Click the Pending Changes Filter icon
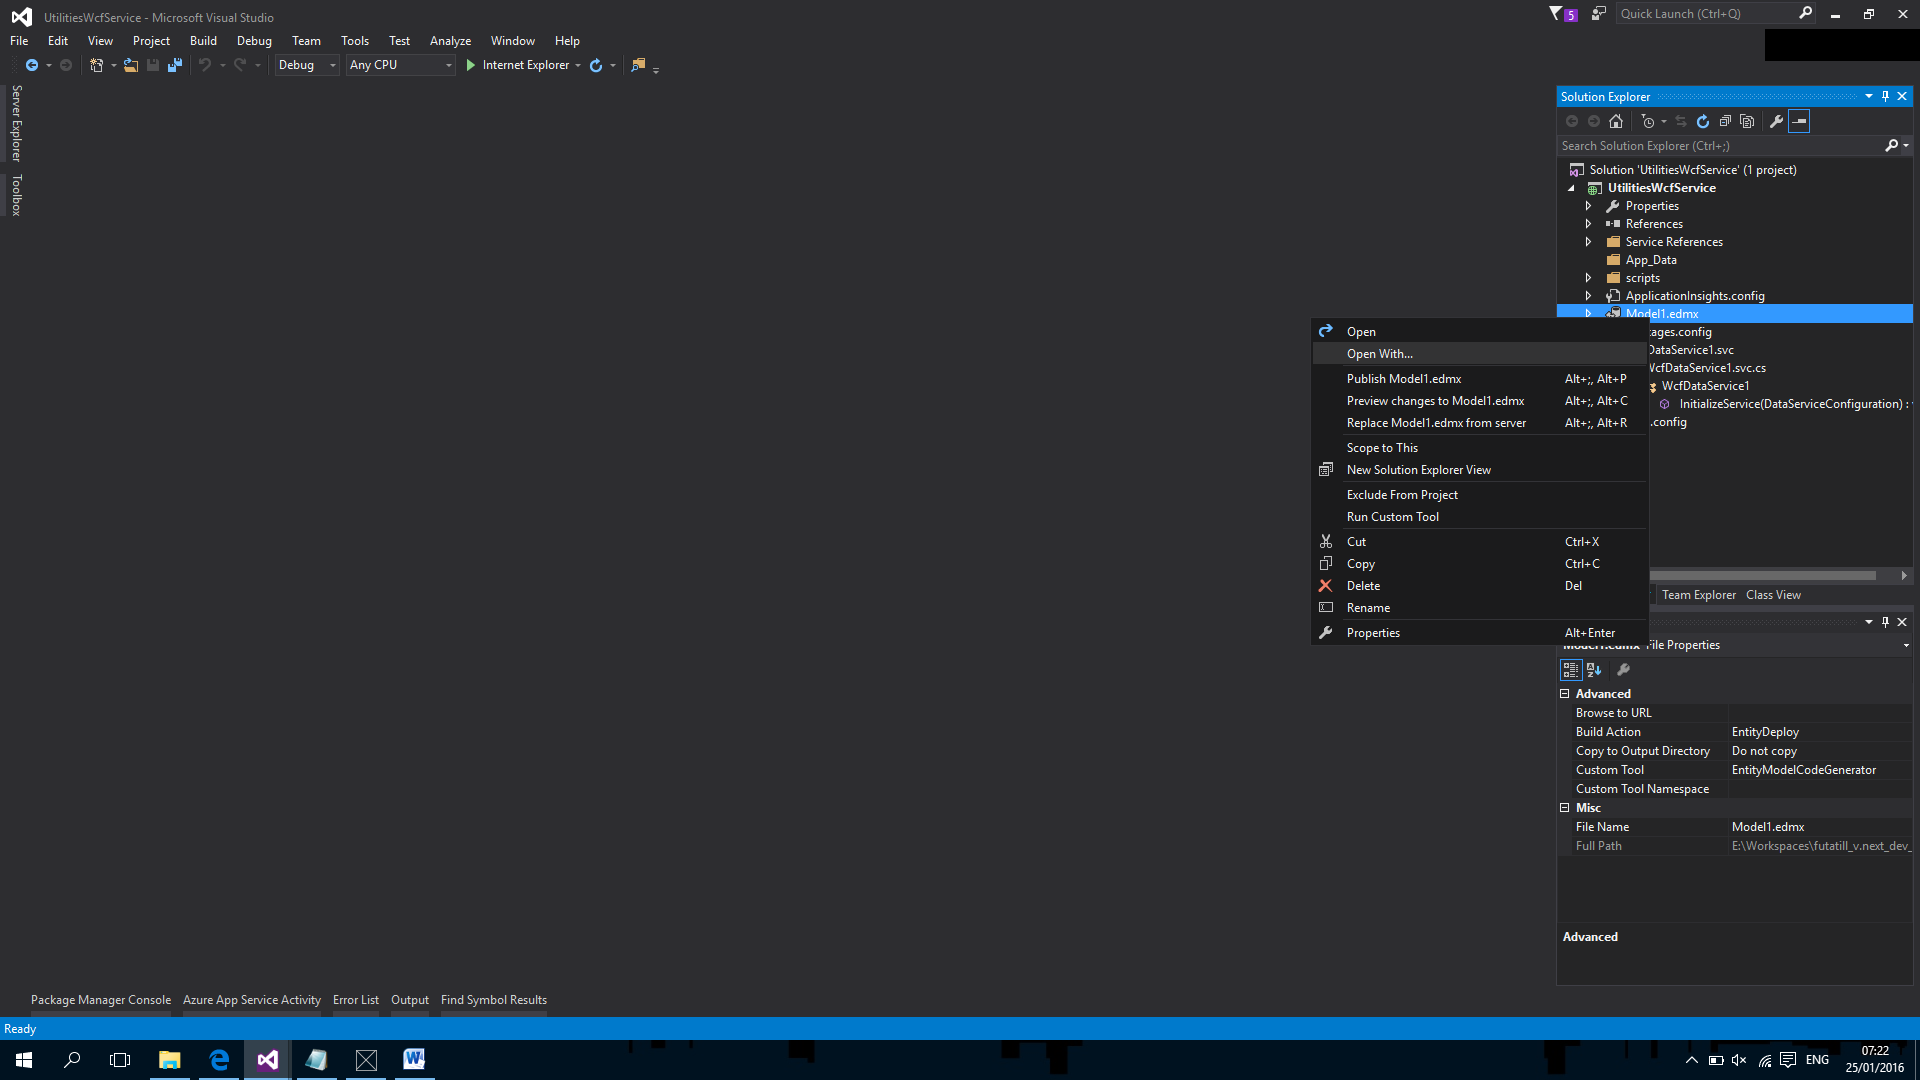The width and height of the screenshot is (1920, 1080). coord(1648,121)
